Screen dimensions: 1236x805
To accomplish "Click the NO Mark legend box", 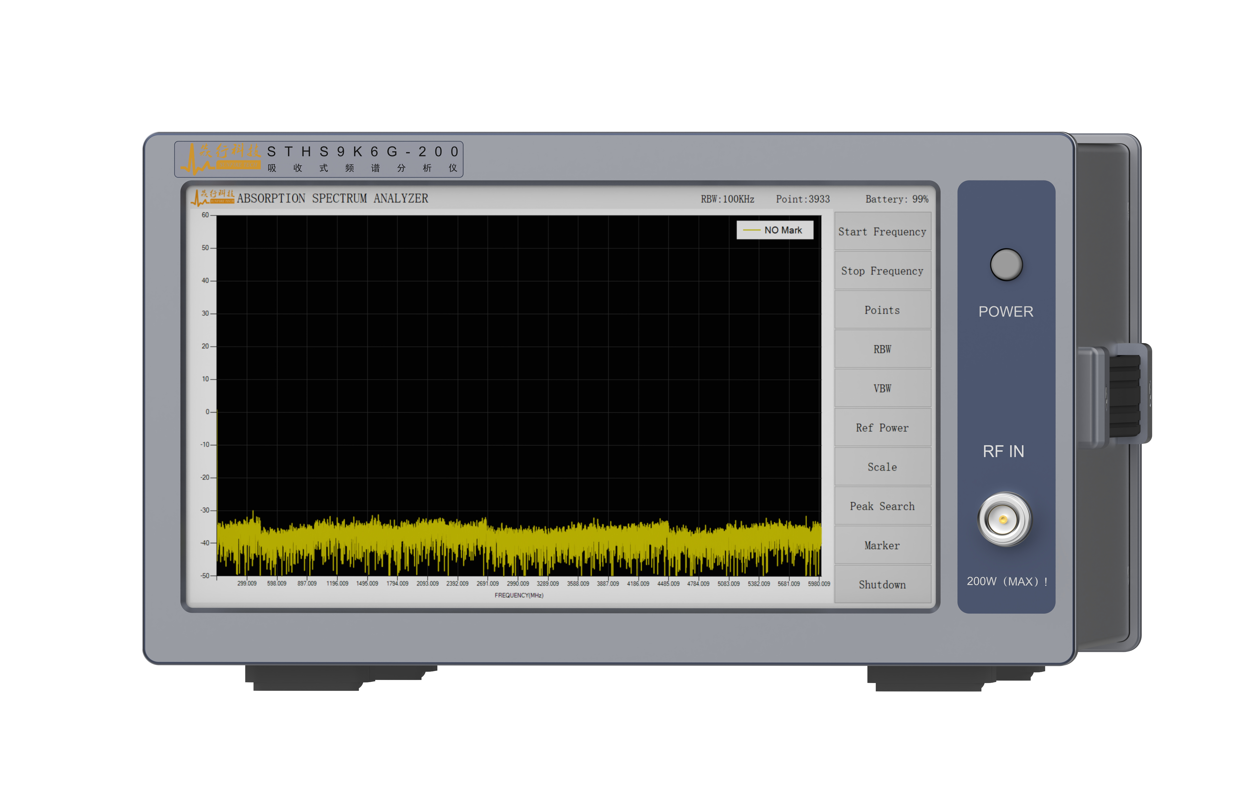I will pos(775,230).
